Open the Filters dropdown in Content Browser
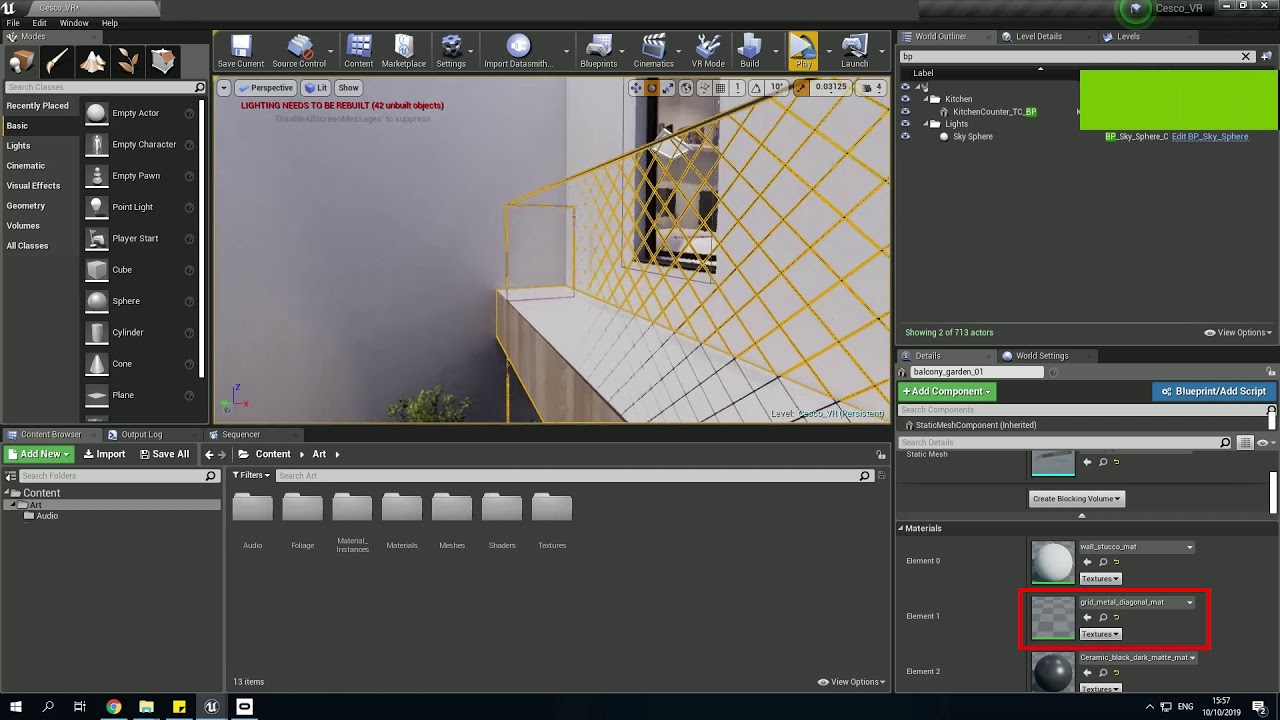The height and width of the screenshot is (720, 1280). (251, 476)
